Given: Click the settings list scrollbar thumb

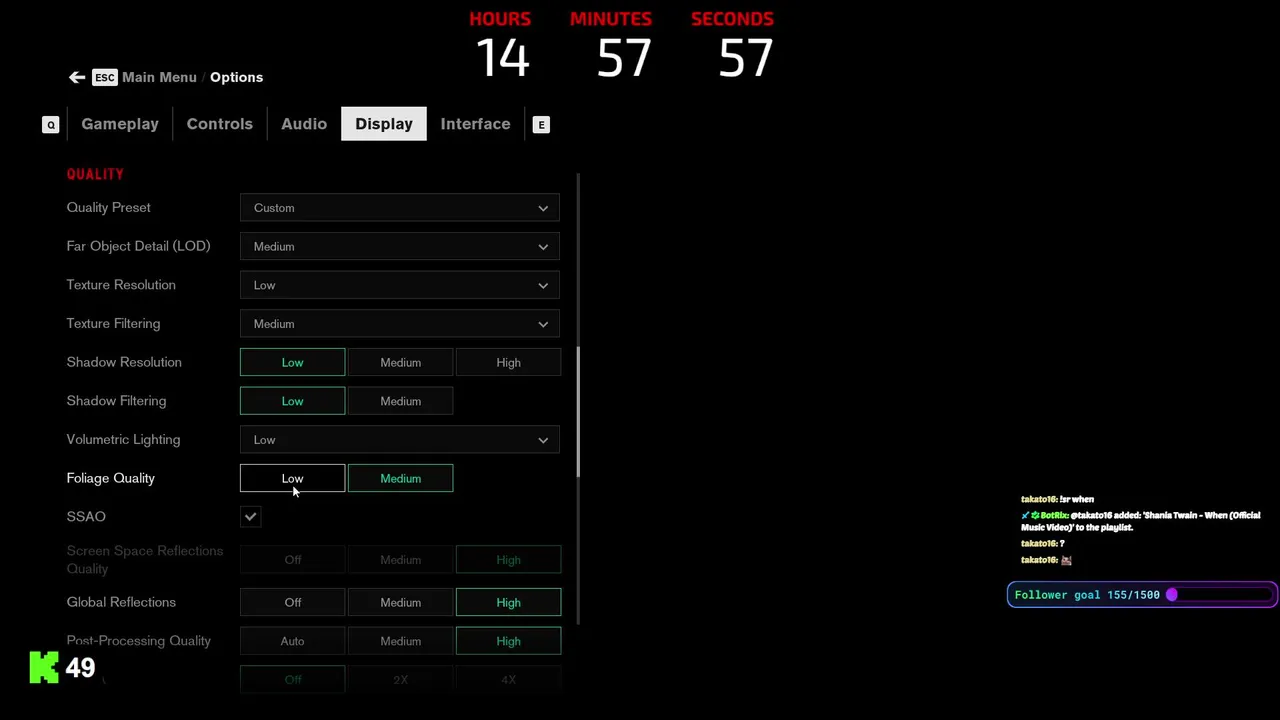Looking at the screenshot, I should pos(578,412).
